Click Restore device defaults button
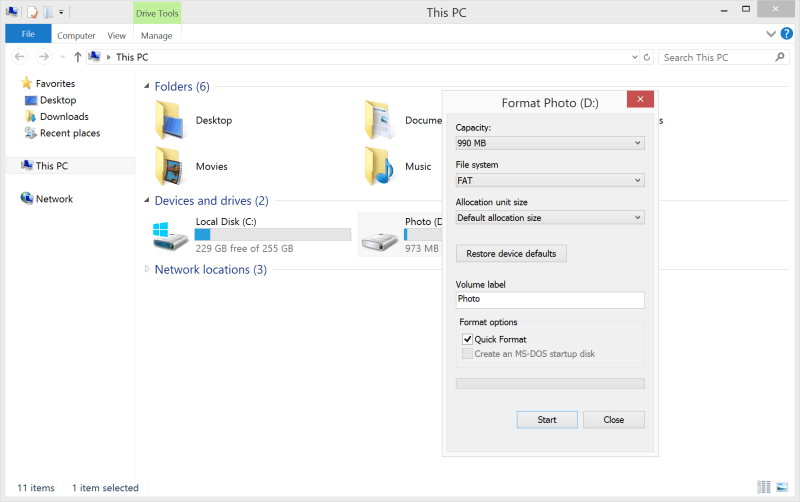 [511, 254]
